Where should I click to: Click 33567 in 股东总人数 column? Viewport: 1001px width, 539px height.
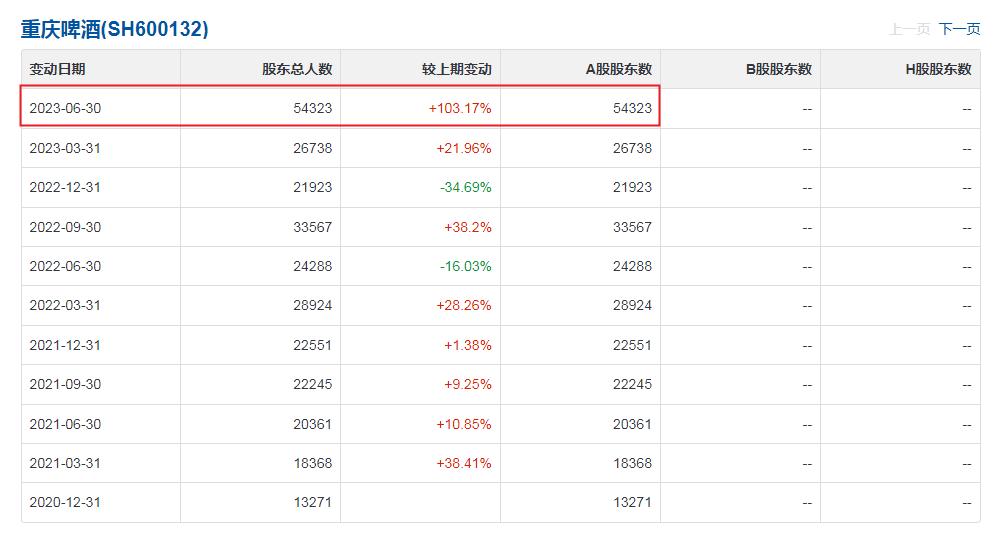click(x=313, y=227)
